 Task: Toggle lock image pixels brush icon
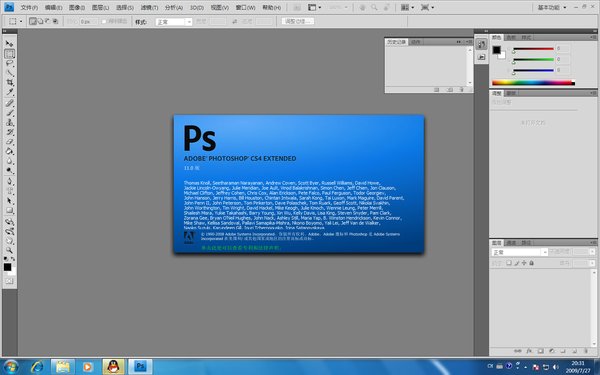(x=517, y=263)
